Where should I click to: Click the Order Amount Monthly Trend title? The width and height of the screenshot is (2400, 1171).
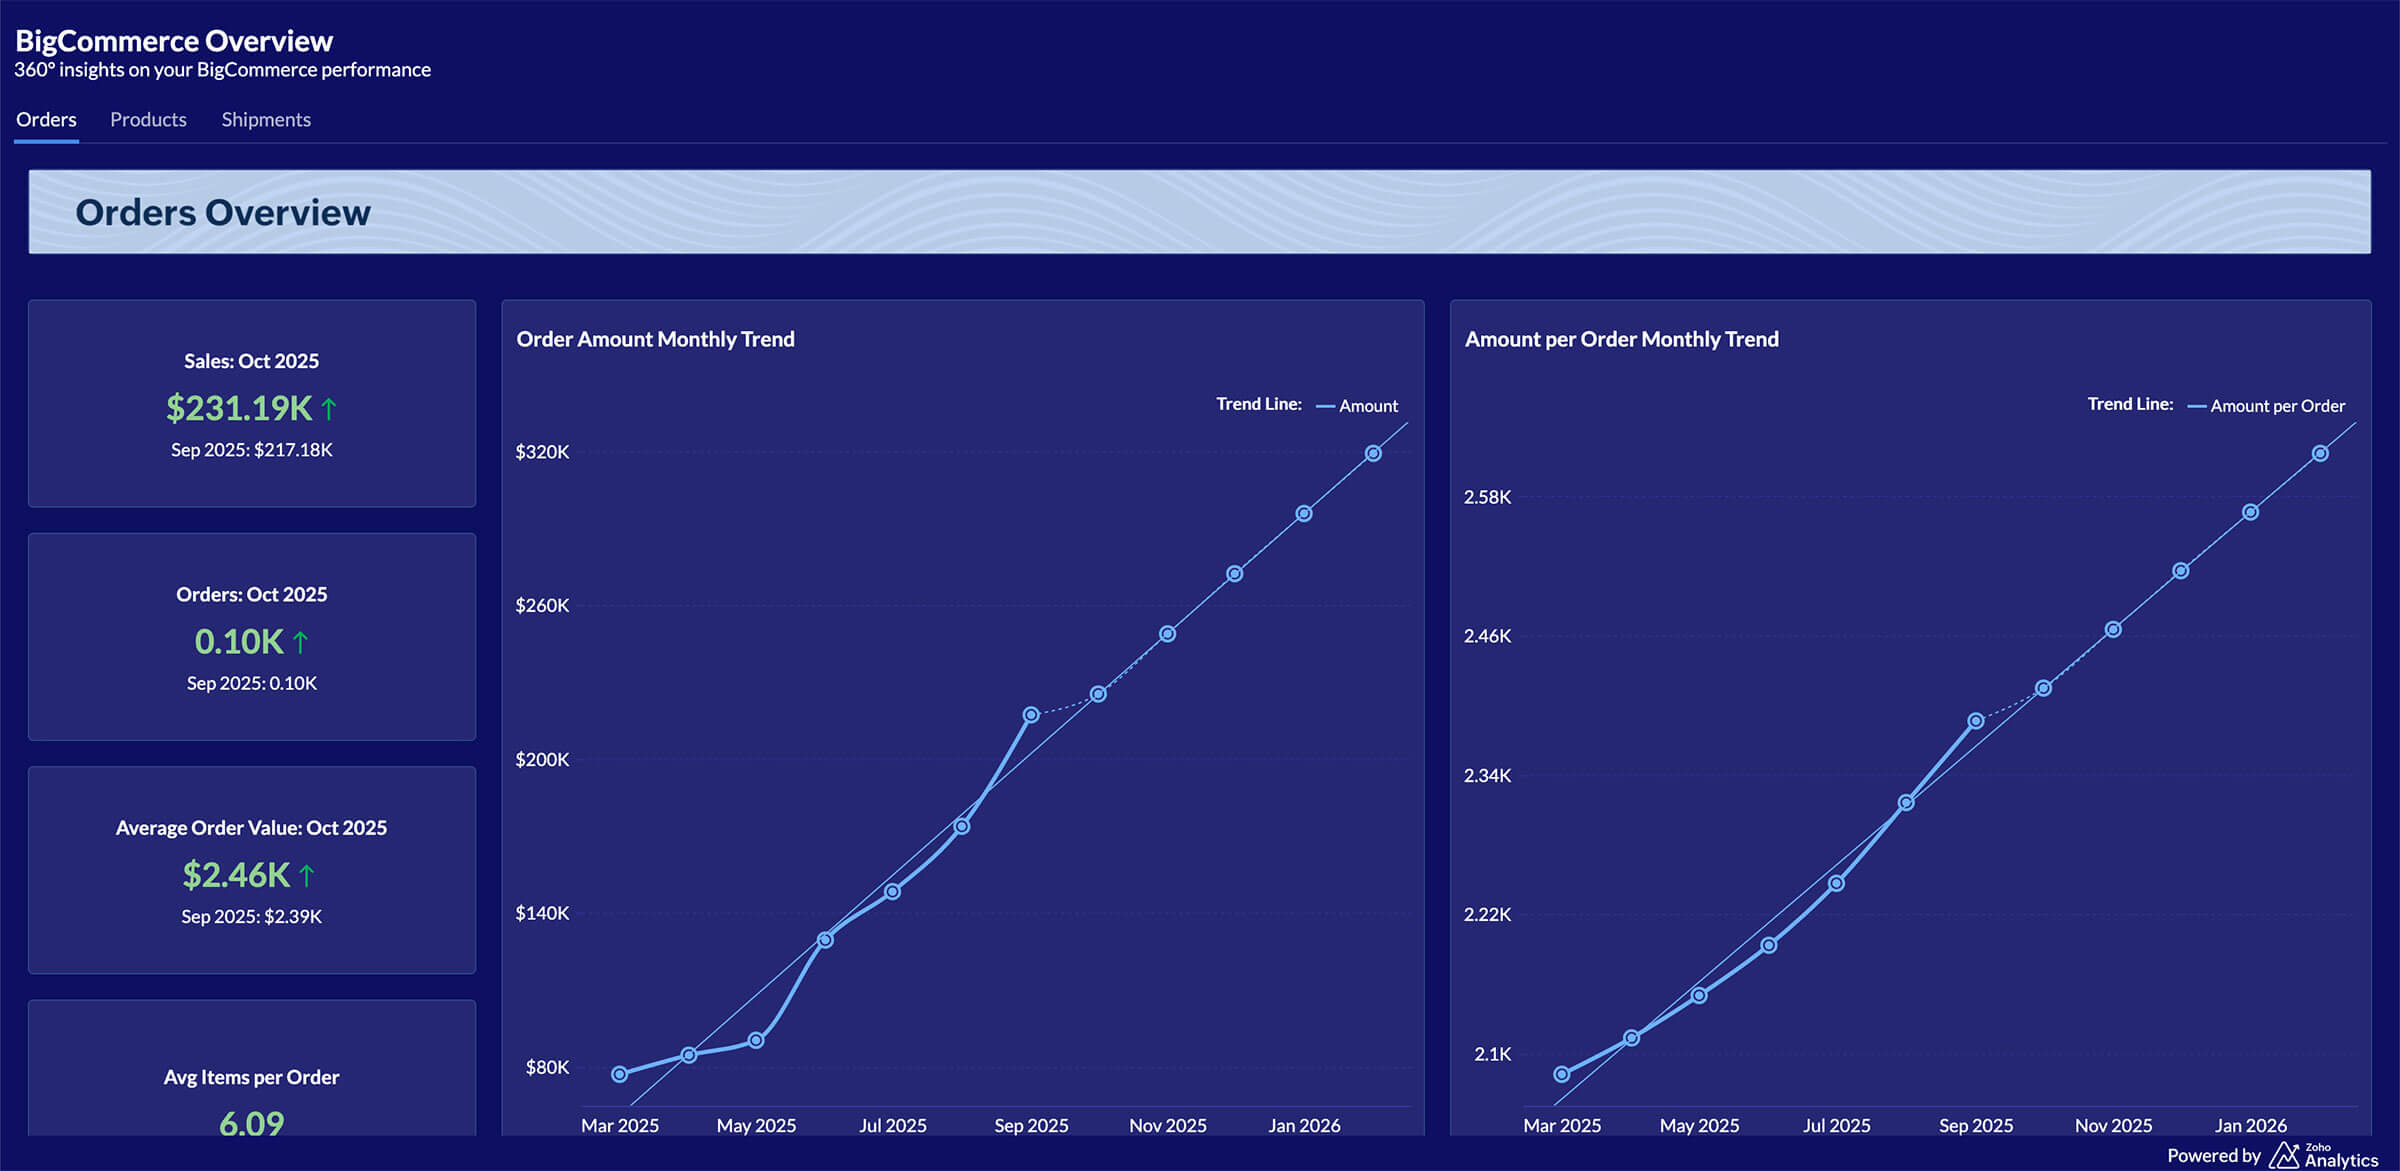(655, 339)
